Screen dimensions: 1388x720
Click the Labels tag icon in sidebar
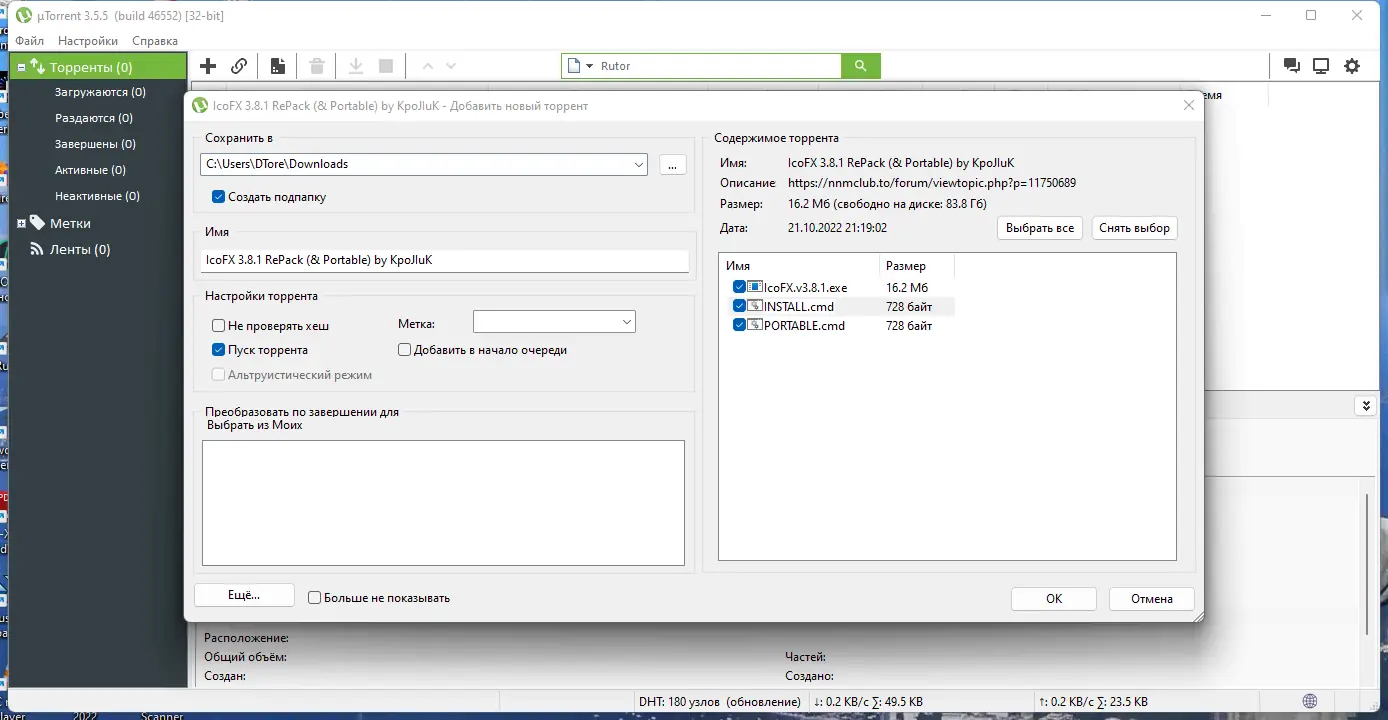point(38,223)
